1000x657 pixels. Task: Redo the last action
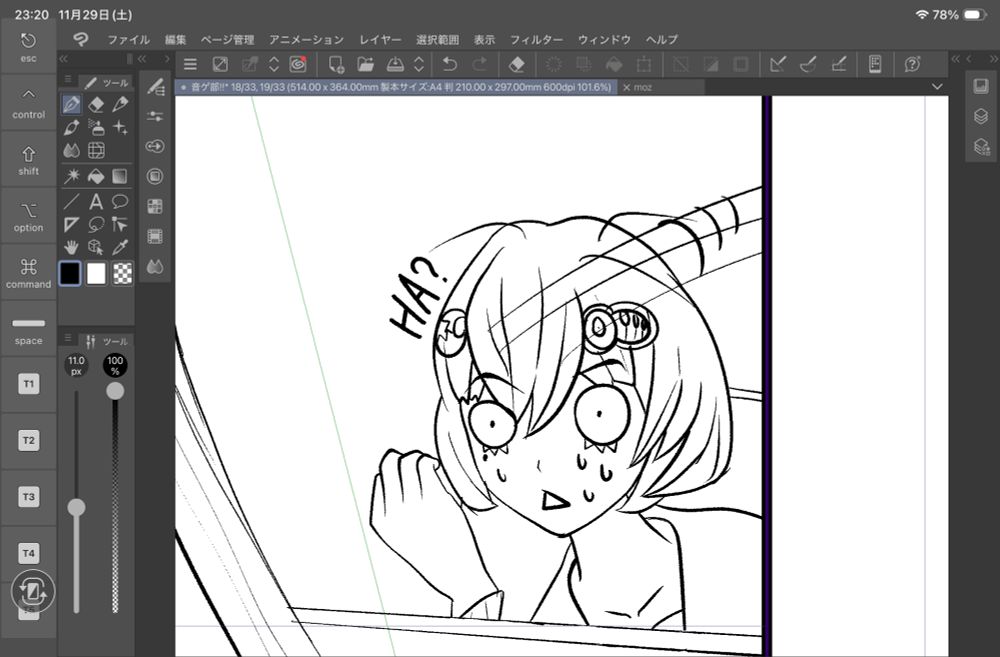[480, 64]
